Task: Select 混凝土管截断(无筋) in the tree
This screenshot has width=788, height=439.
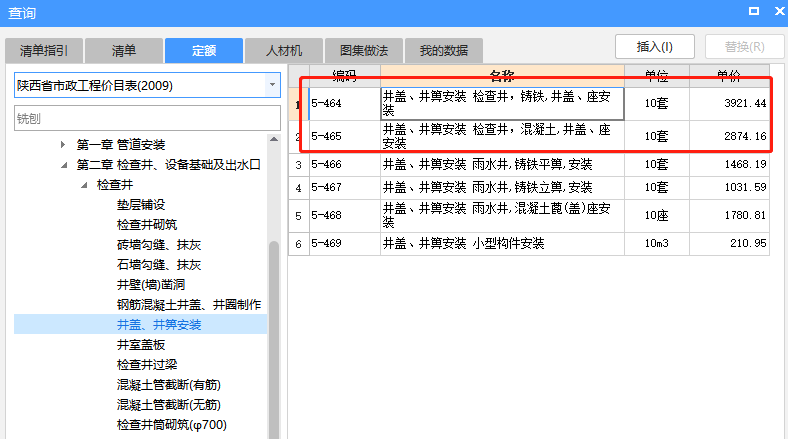Action: pos(169,405)
